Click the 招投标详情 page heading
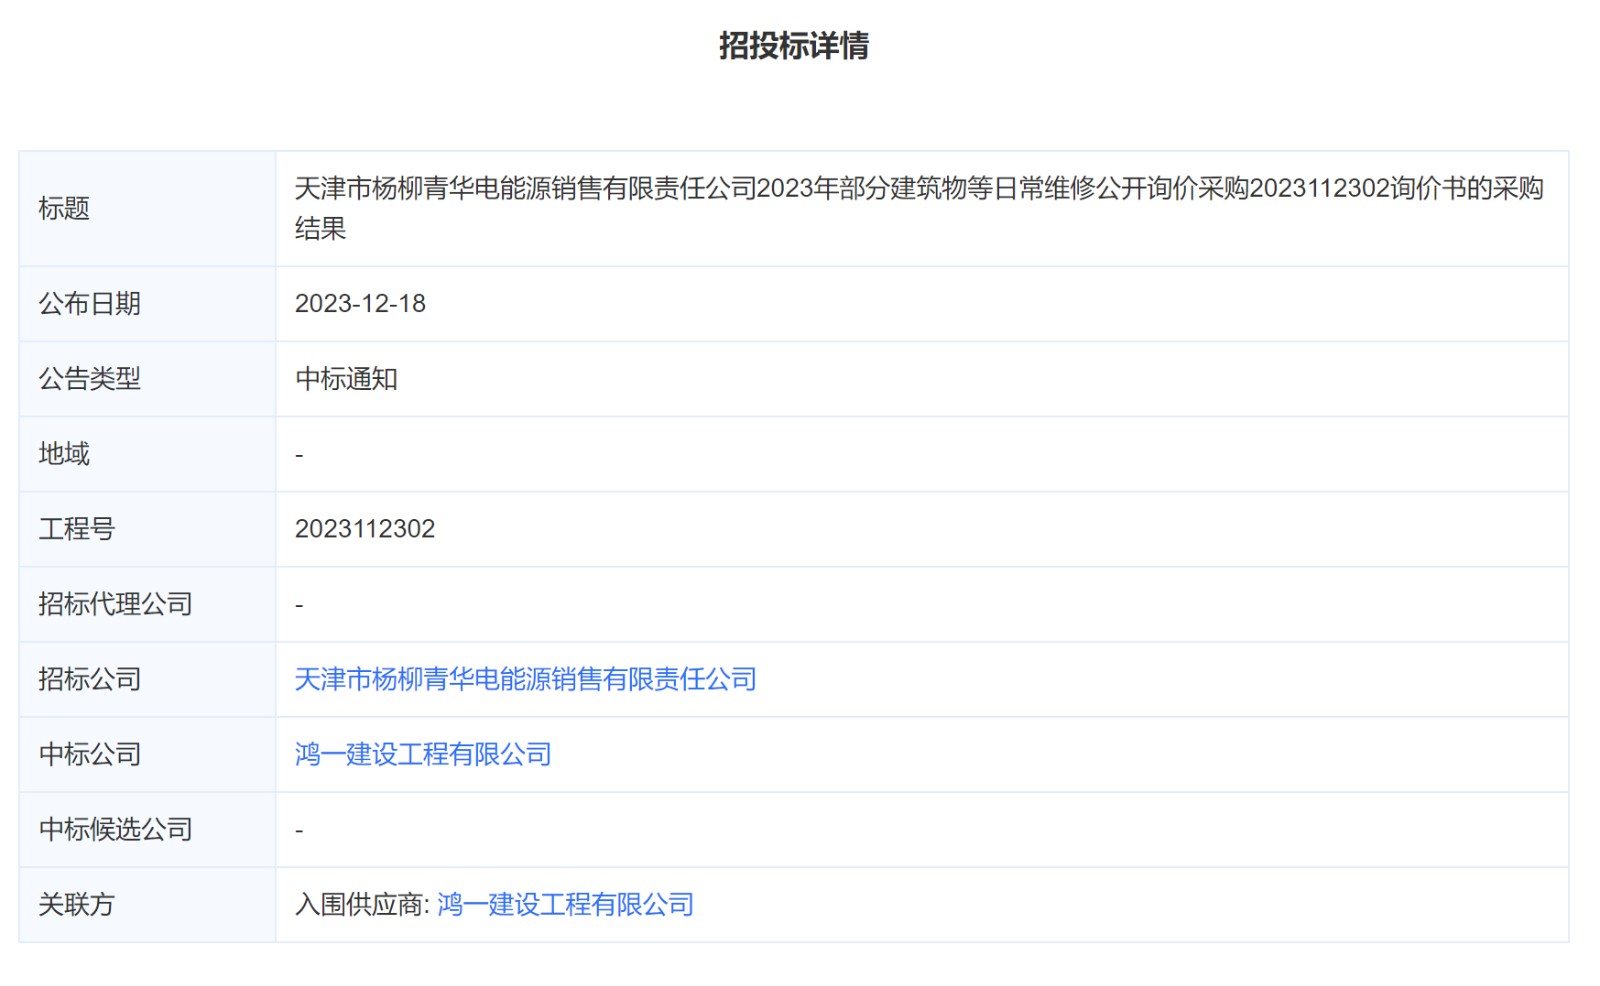Screen dimensions: 1600x986 [793, 46]
